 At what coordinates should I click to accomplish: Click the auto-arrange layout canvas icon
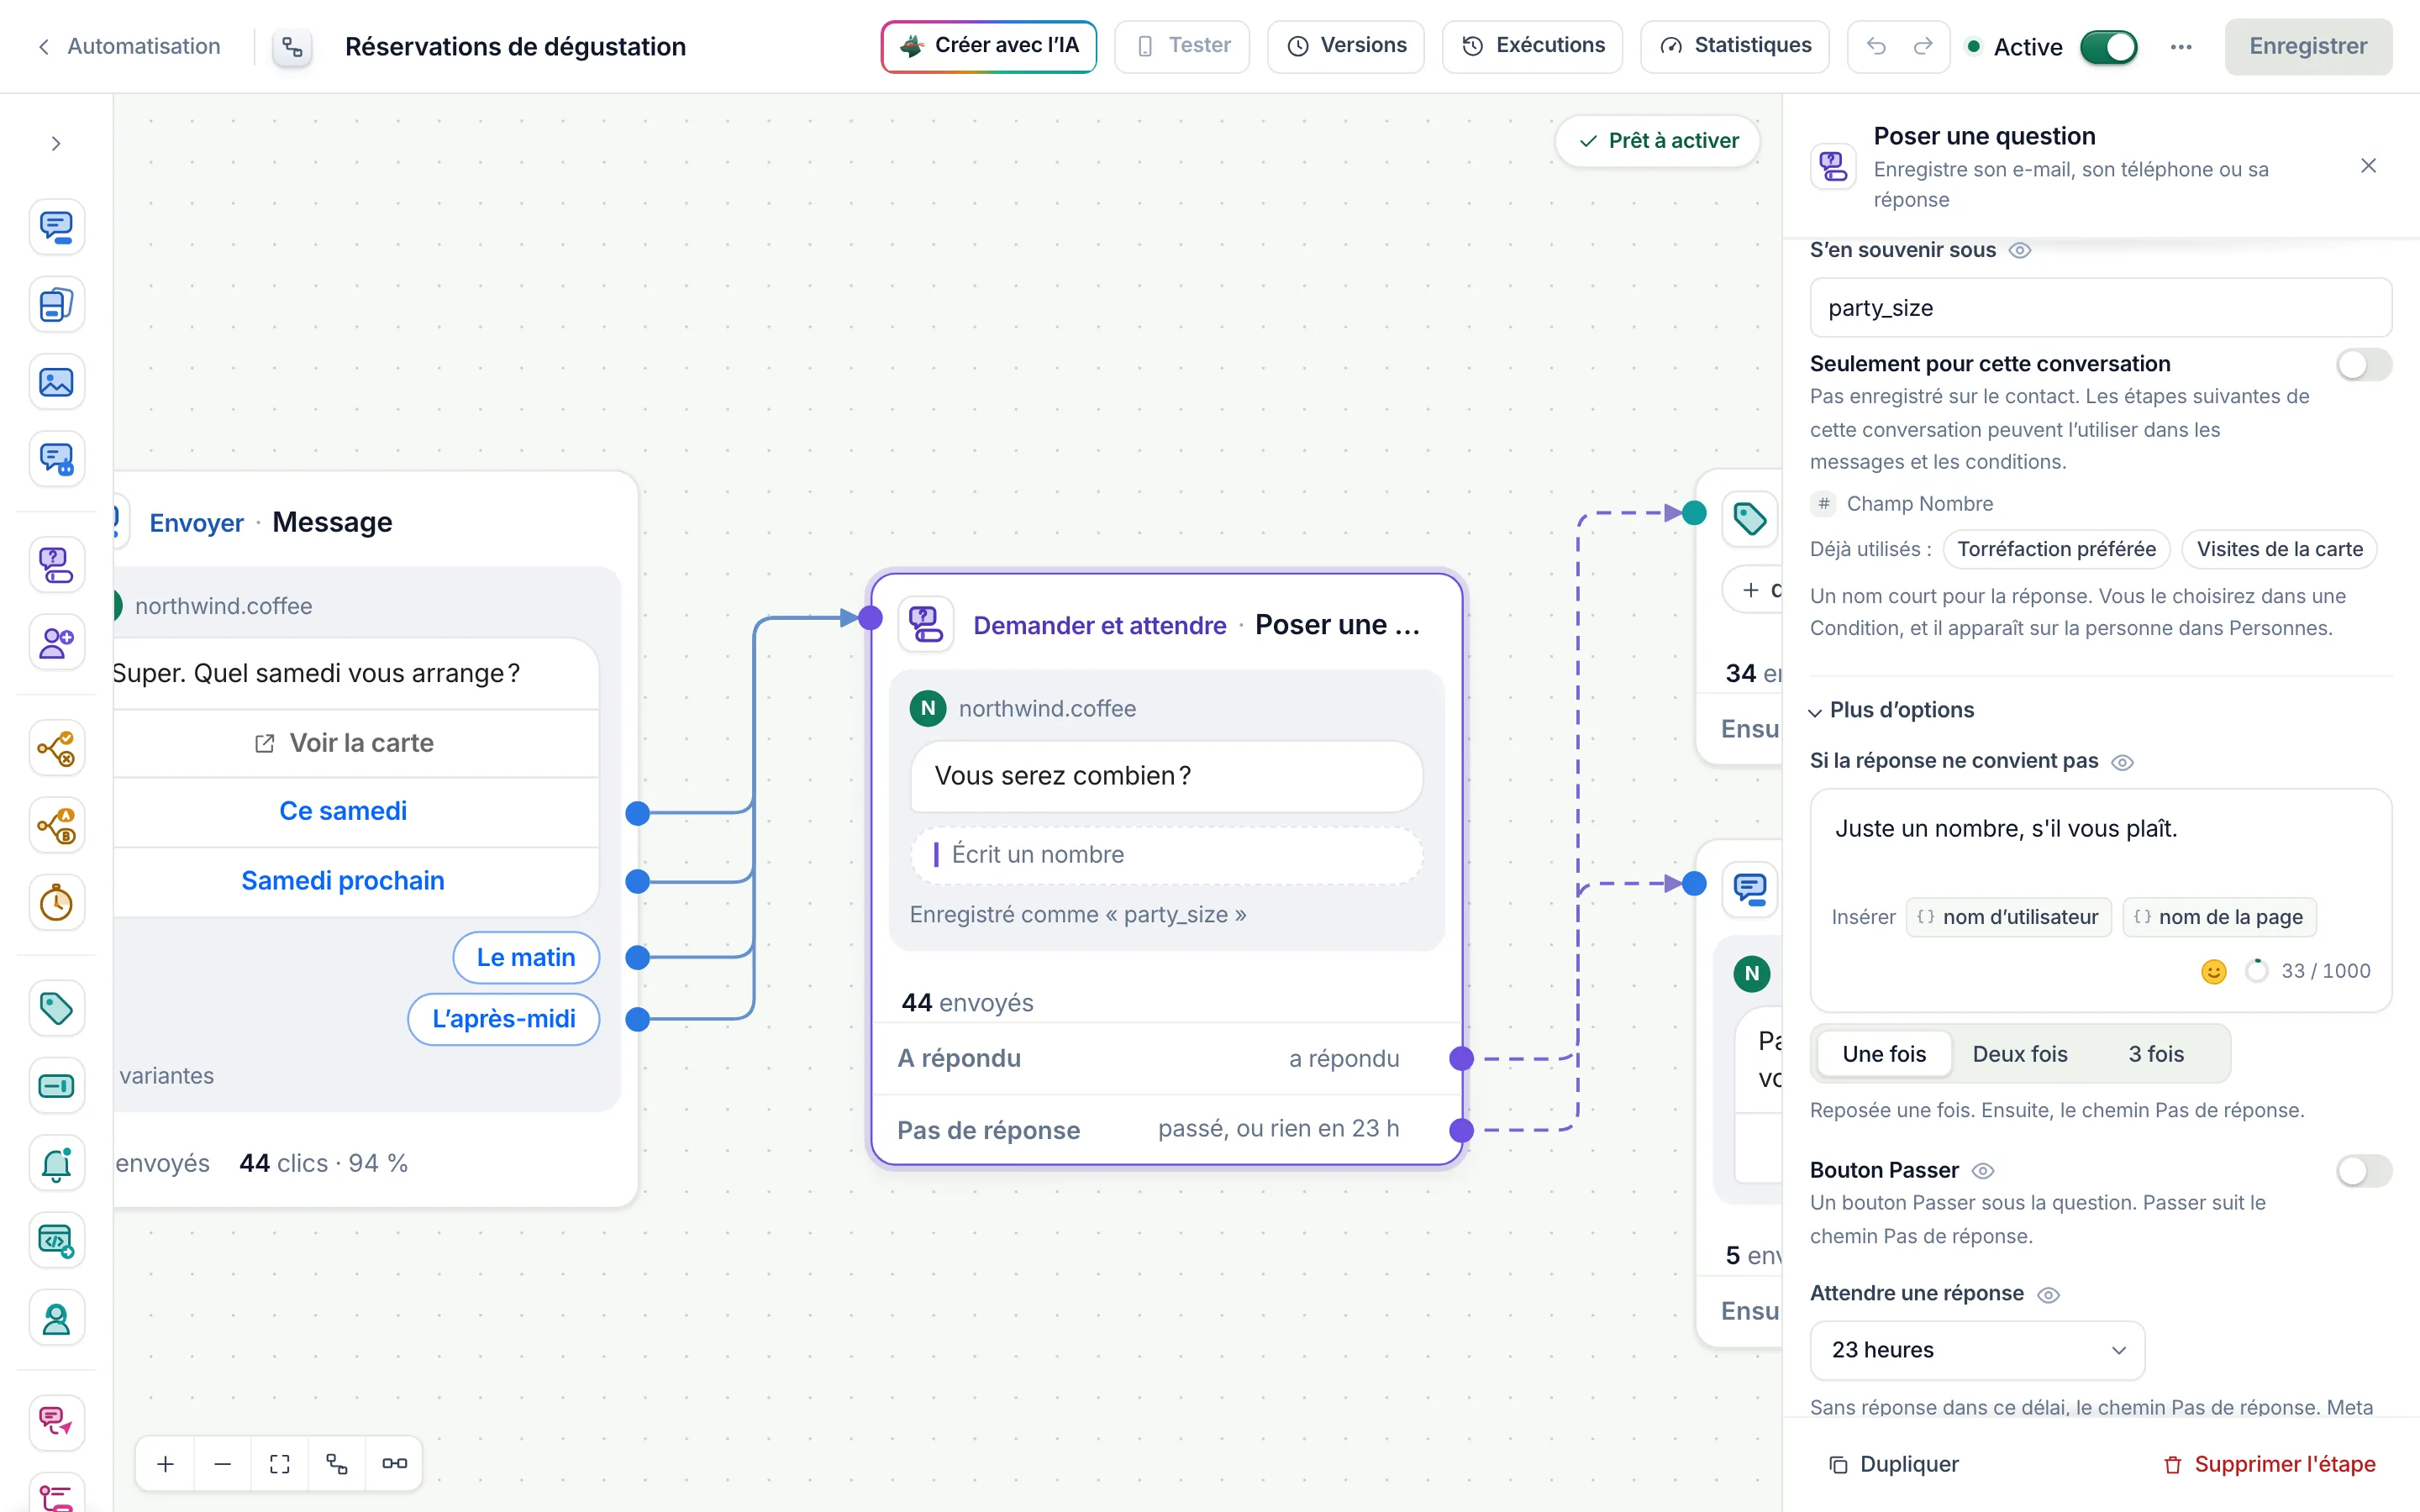coord(337,1464)
